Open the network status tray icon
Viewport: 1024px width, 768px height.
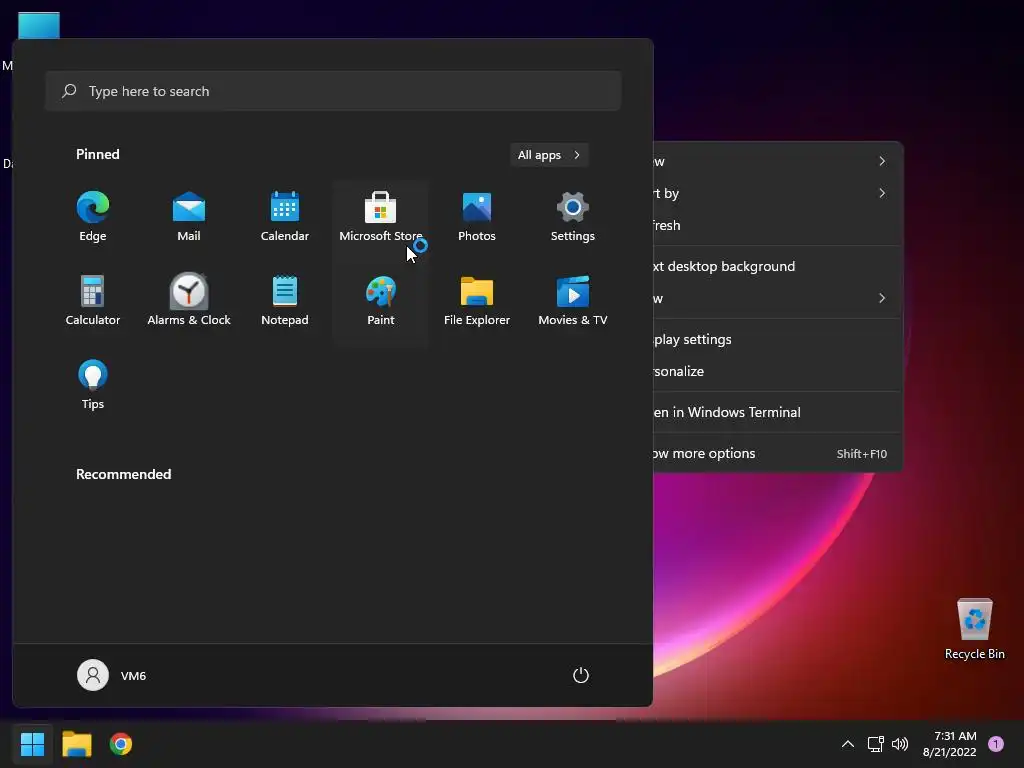coord(875,744)
